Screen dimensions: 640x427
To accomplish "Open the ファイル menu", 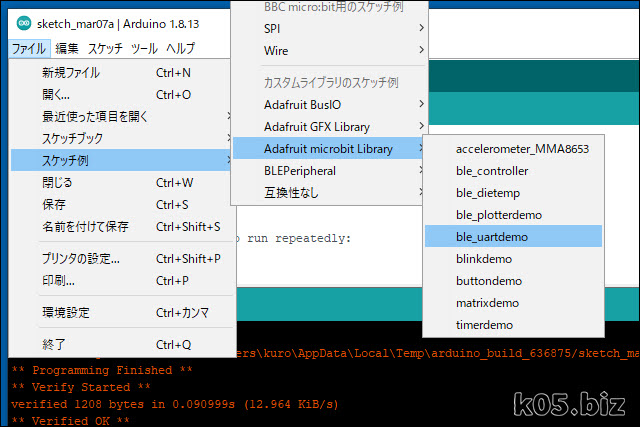I will click(29, 49).
